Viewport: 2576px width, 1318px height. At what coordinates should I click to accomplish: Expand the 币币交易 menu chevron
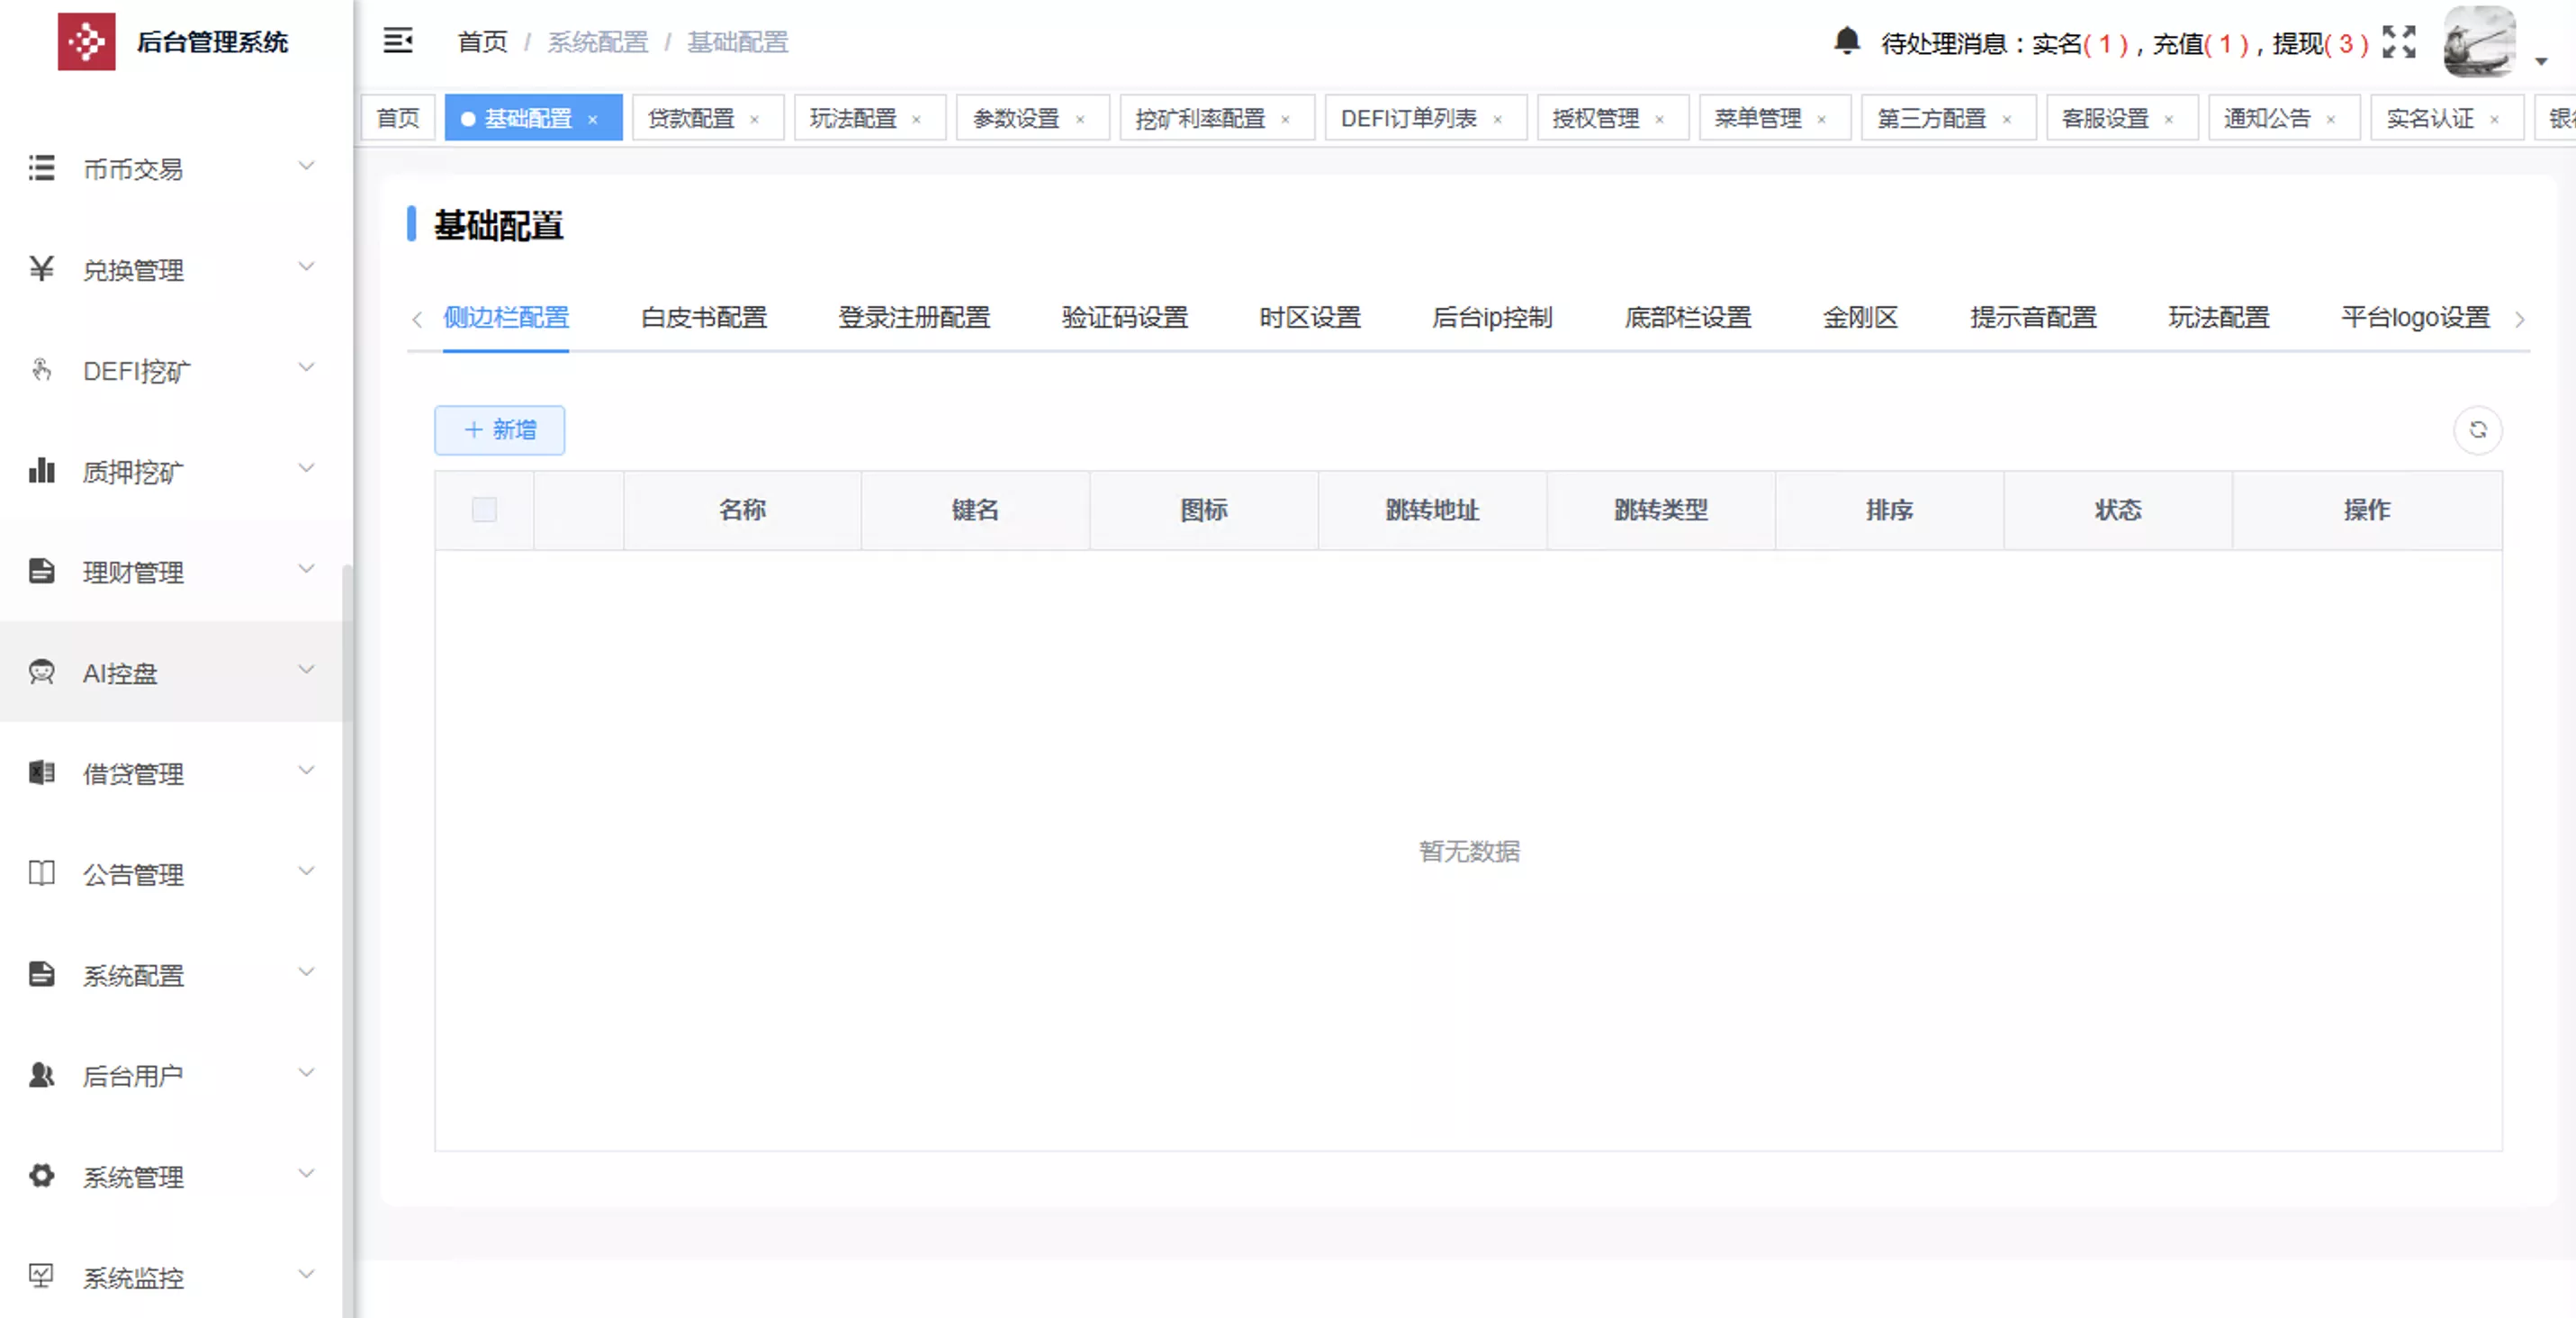306,166
